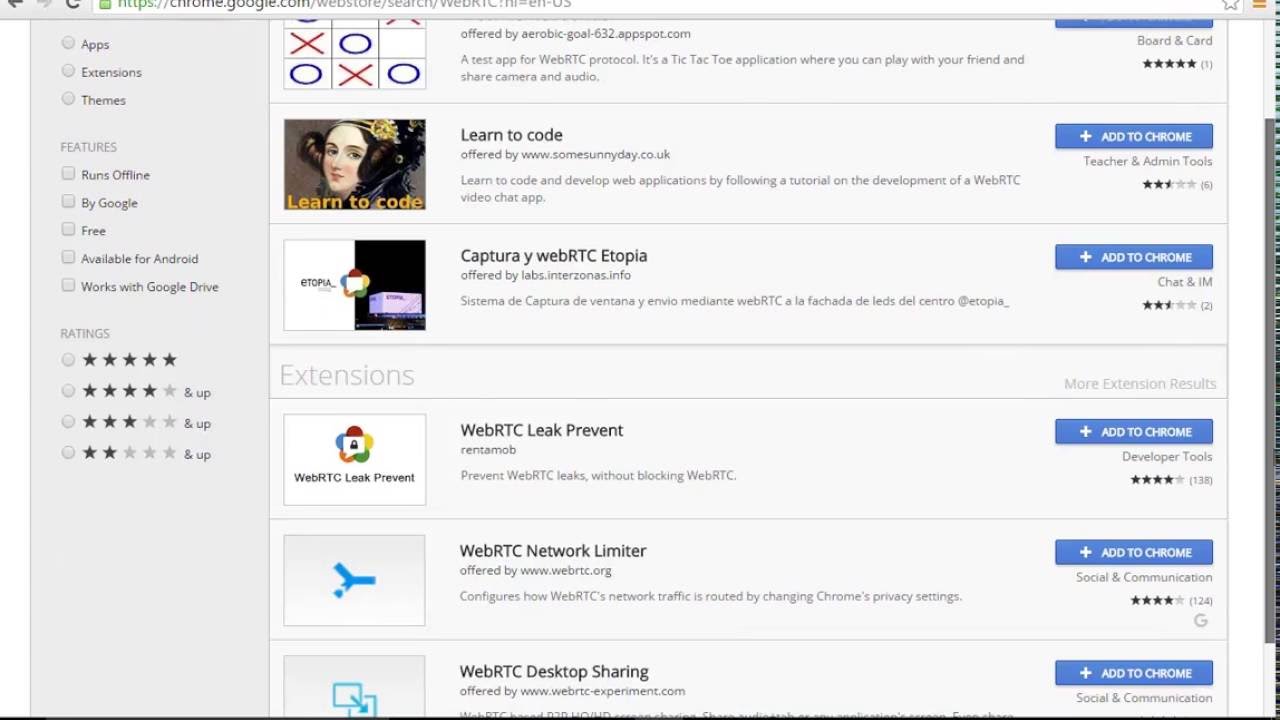Select 3 stars & up rating filter
Screen dimensions: 1280x720
coord(68,422)
